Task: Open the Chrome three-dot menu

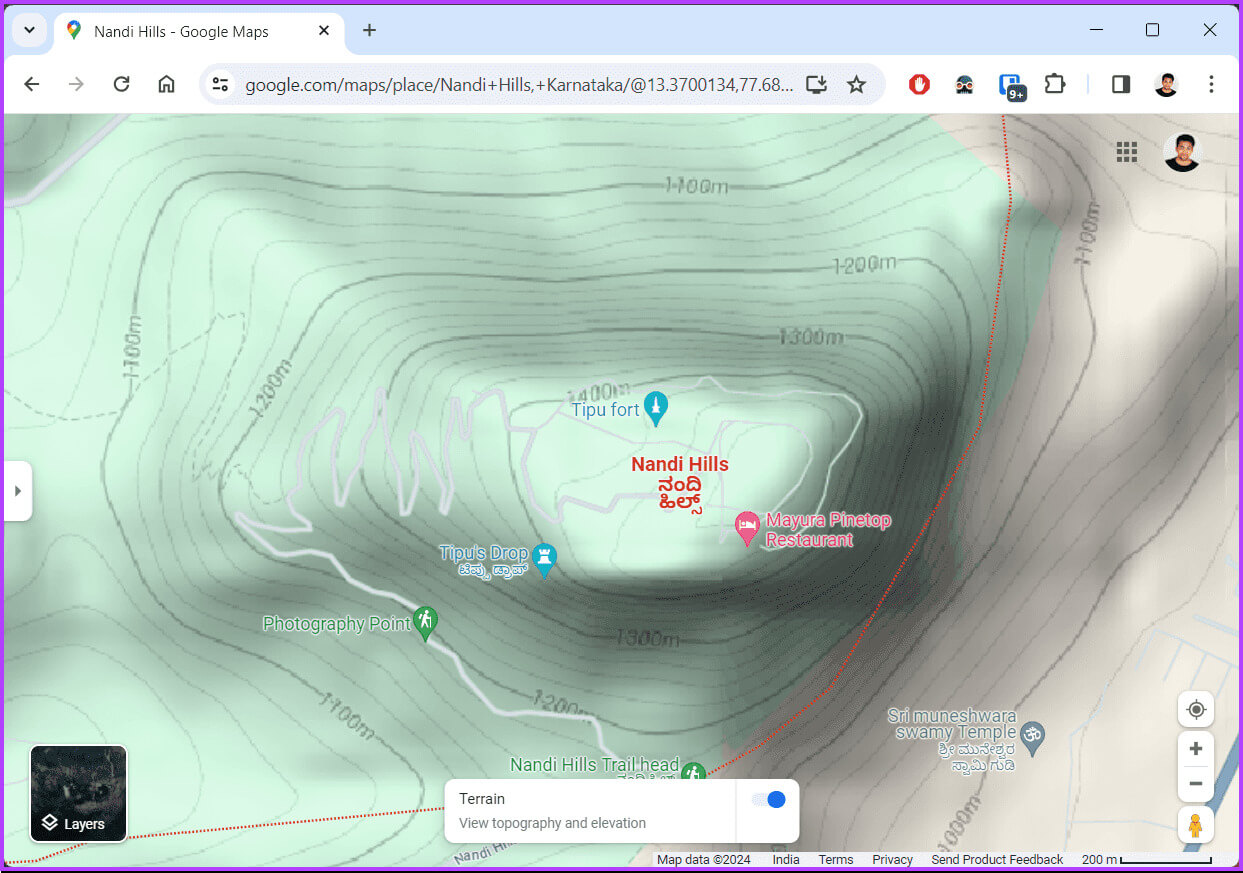Action: tap(1211, 85)
